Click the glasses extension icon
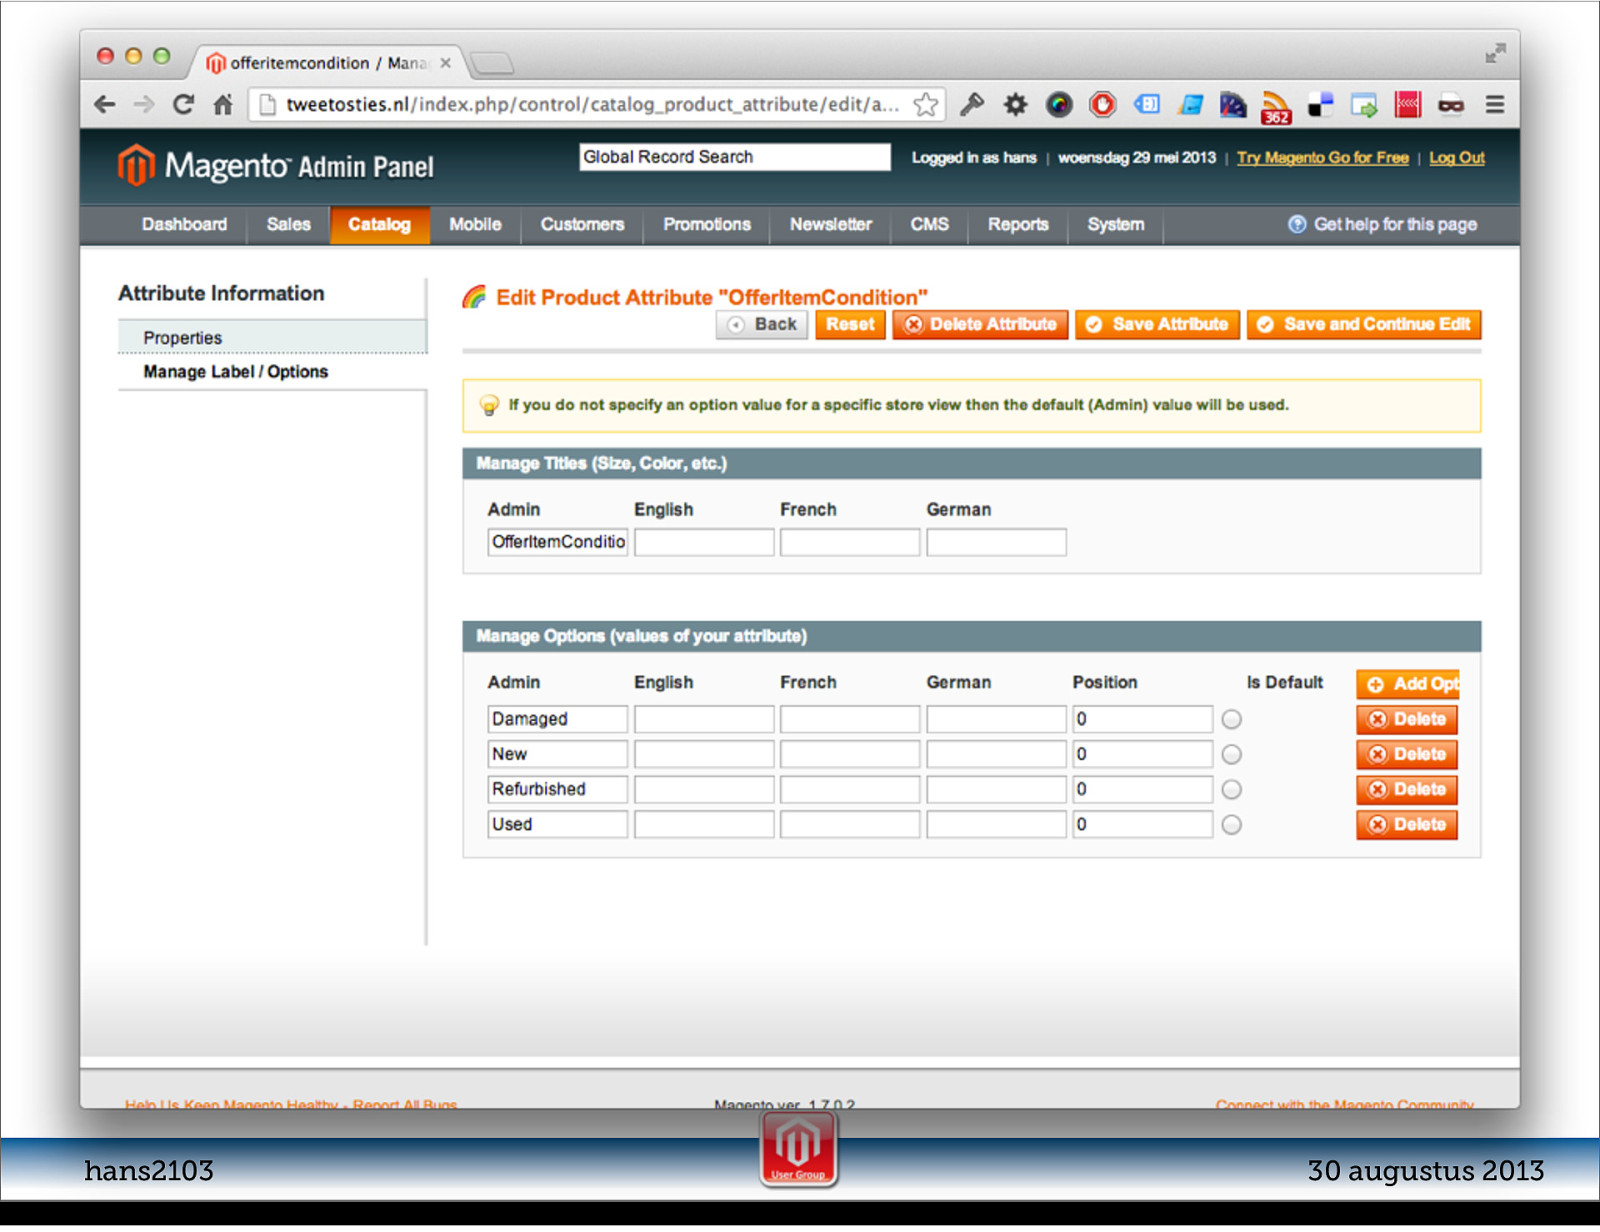Screen dimensions: 1600x1232 pyautogui.click(x=1451, y=105)
